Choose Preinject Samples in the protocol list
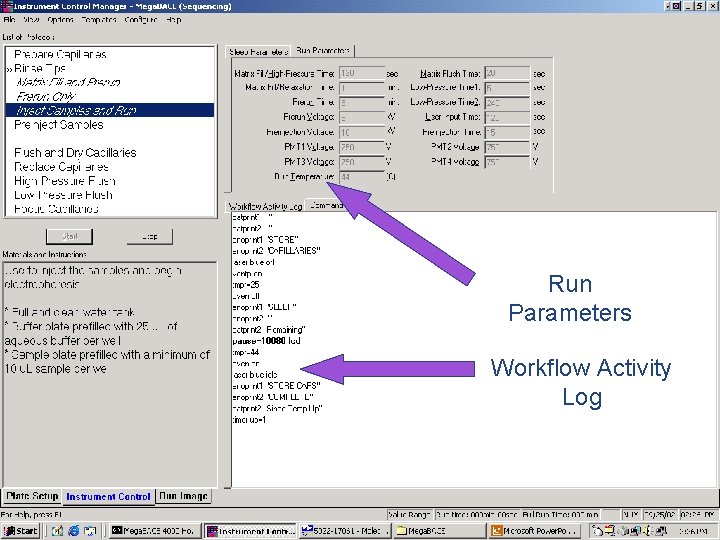 pos(59,124)
